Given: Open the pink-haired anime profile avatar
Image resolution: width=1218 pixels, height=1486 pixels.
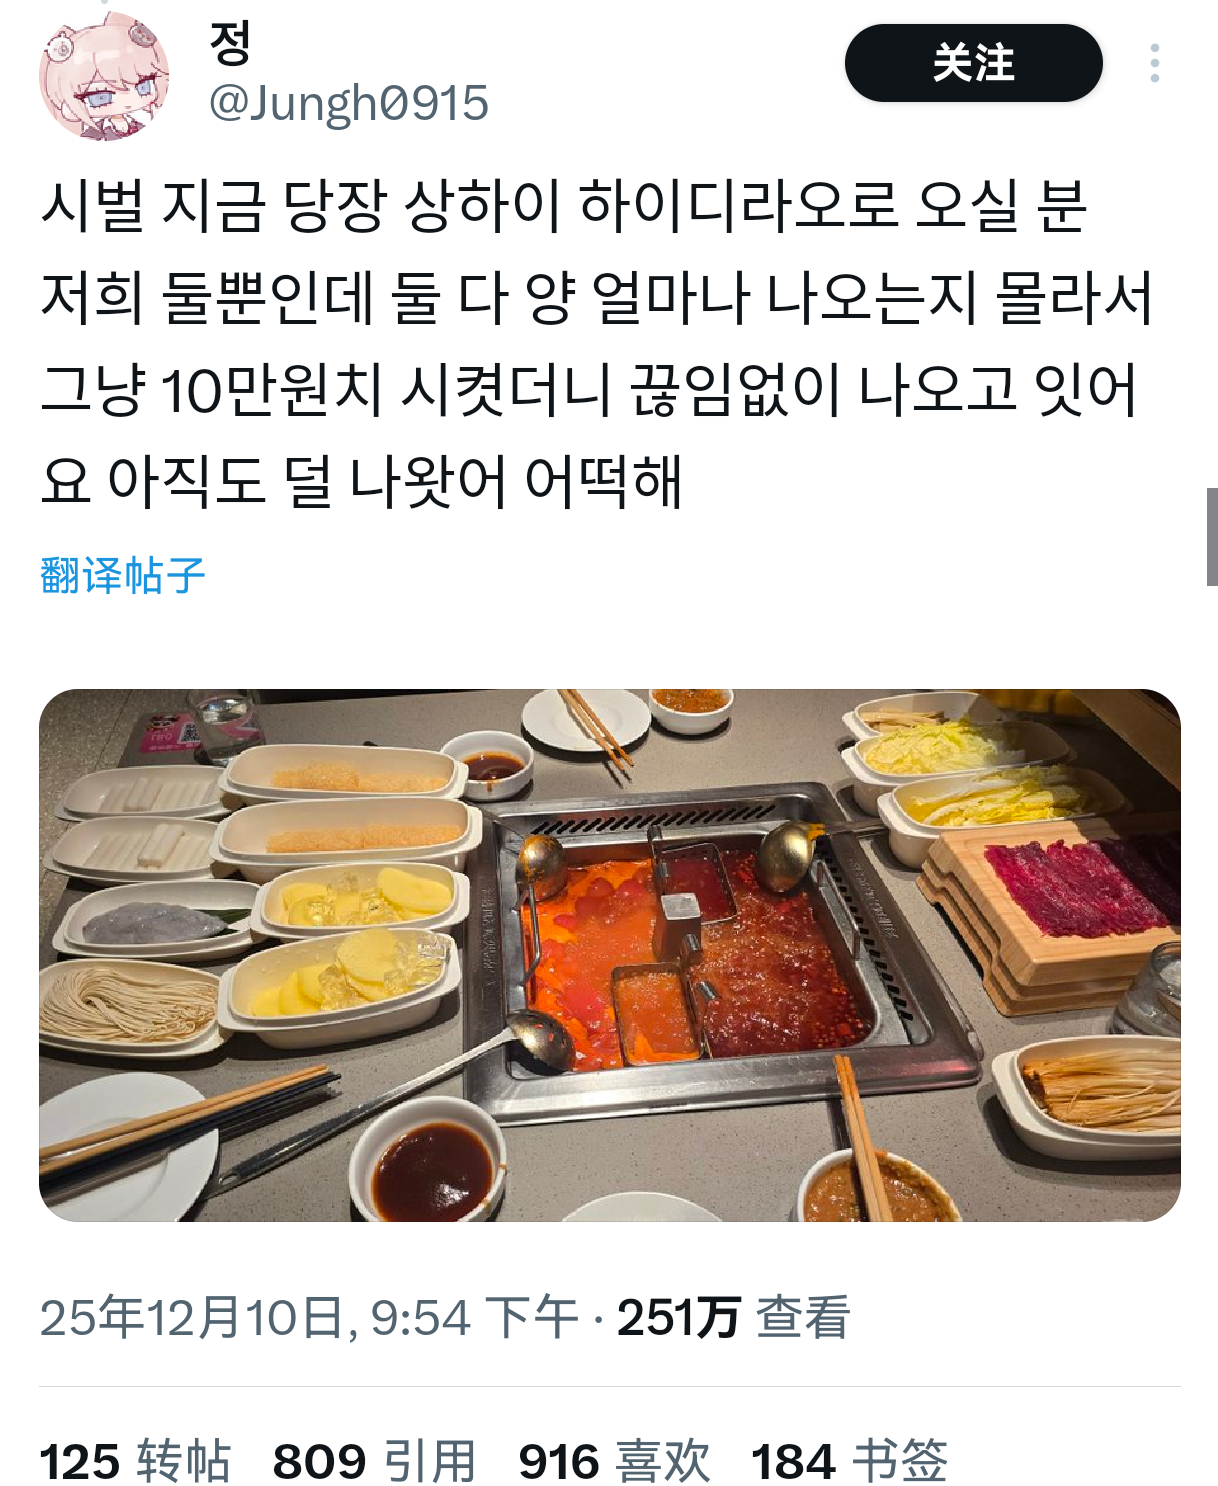Looking at the screenshot, I should pyautogui.click(x=104, y=76).
